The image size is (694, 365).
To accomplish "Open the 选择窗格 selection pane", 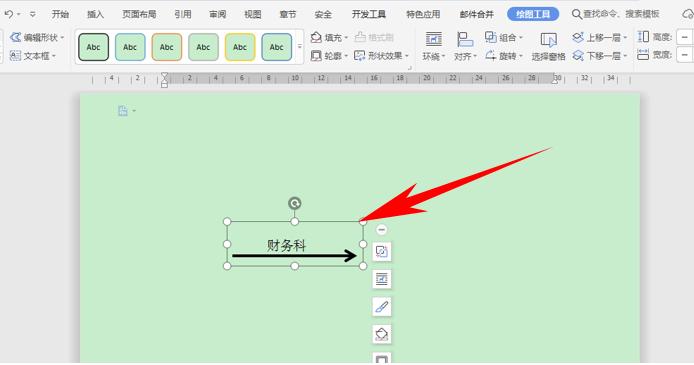I will coord(548,46).
